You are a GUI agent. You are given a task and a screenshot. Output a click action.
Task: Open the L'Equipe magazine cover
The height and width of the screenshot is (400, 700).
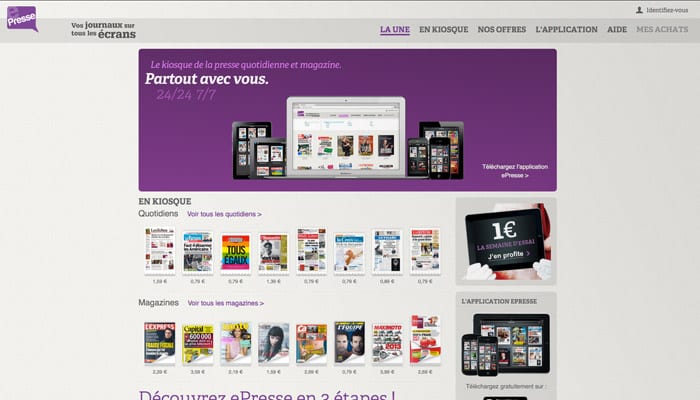point(349,342)
